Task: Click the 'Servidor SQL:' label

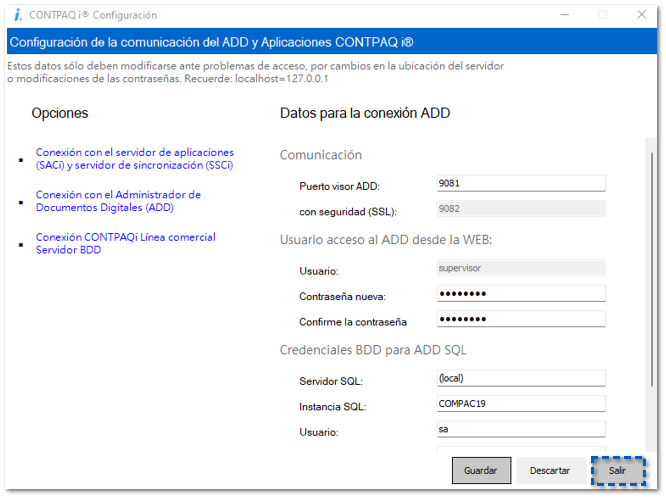Action: [331, 381]
